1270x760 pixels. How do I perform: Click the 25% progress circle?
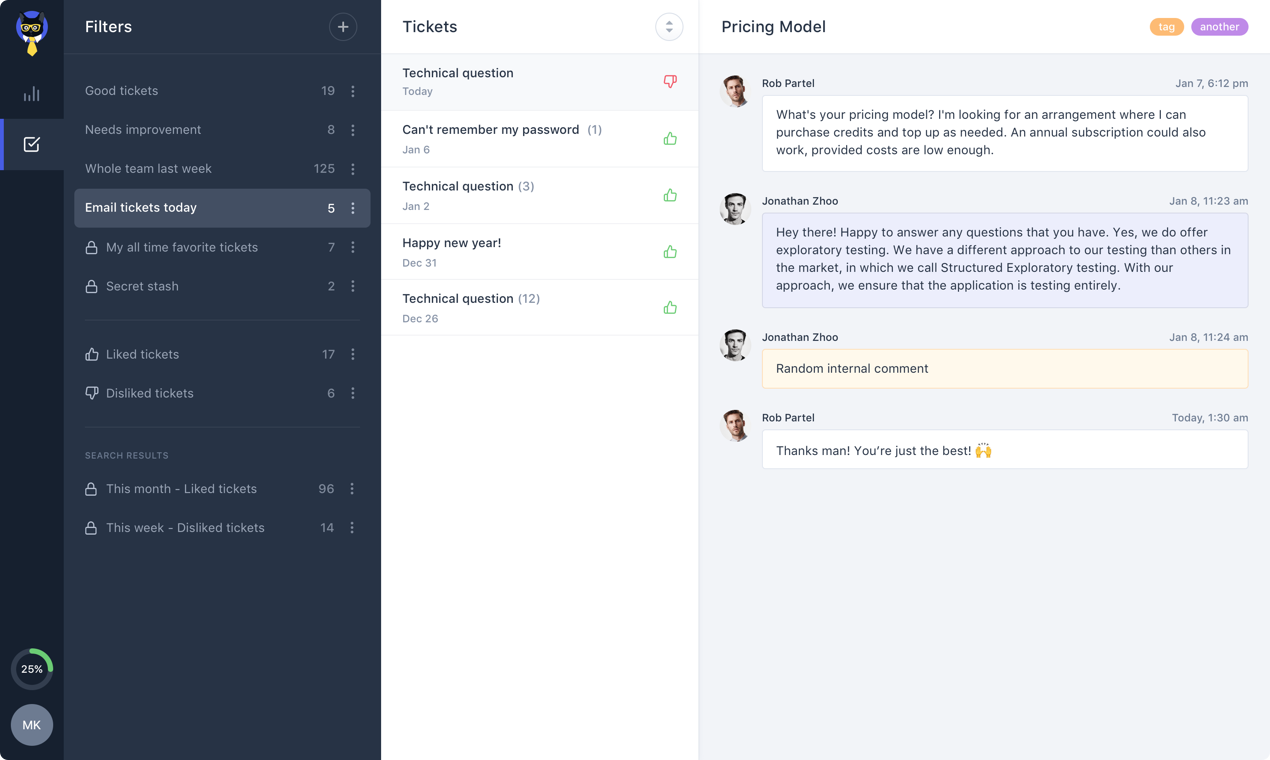(x=31, y=668)
